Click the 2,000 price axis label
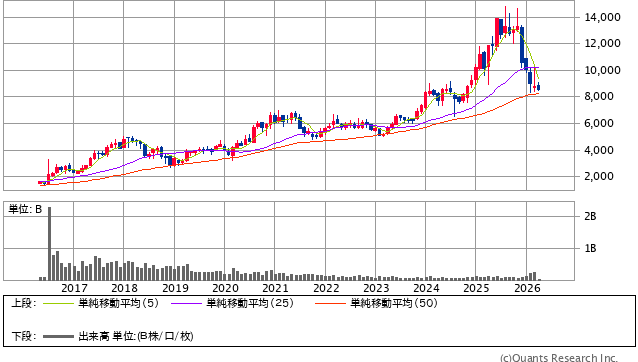Screen dimensions: 638x362 pos(599,176)
